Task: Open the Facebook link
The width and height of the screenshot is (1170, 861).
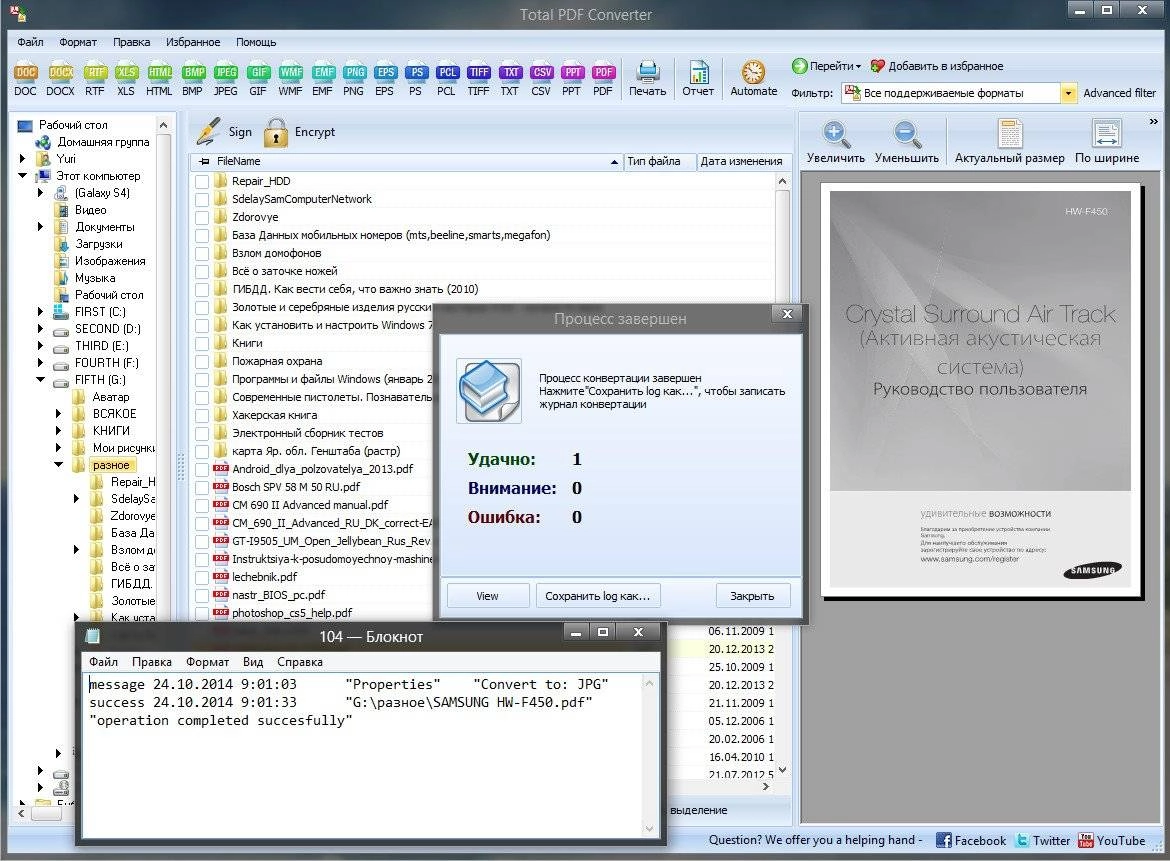Action: pos(971,840)
